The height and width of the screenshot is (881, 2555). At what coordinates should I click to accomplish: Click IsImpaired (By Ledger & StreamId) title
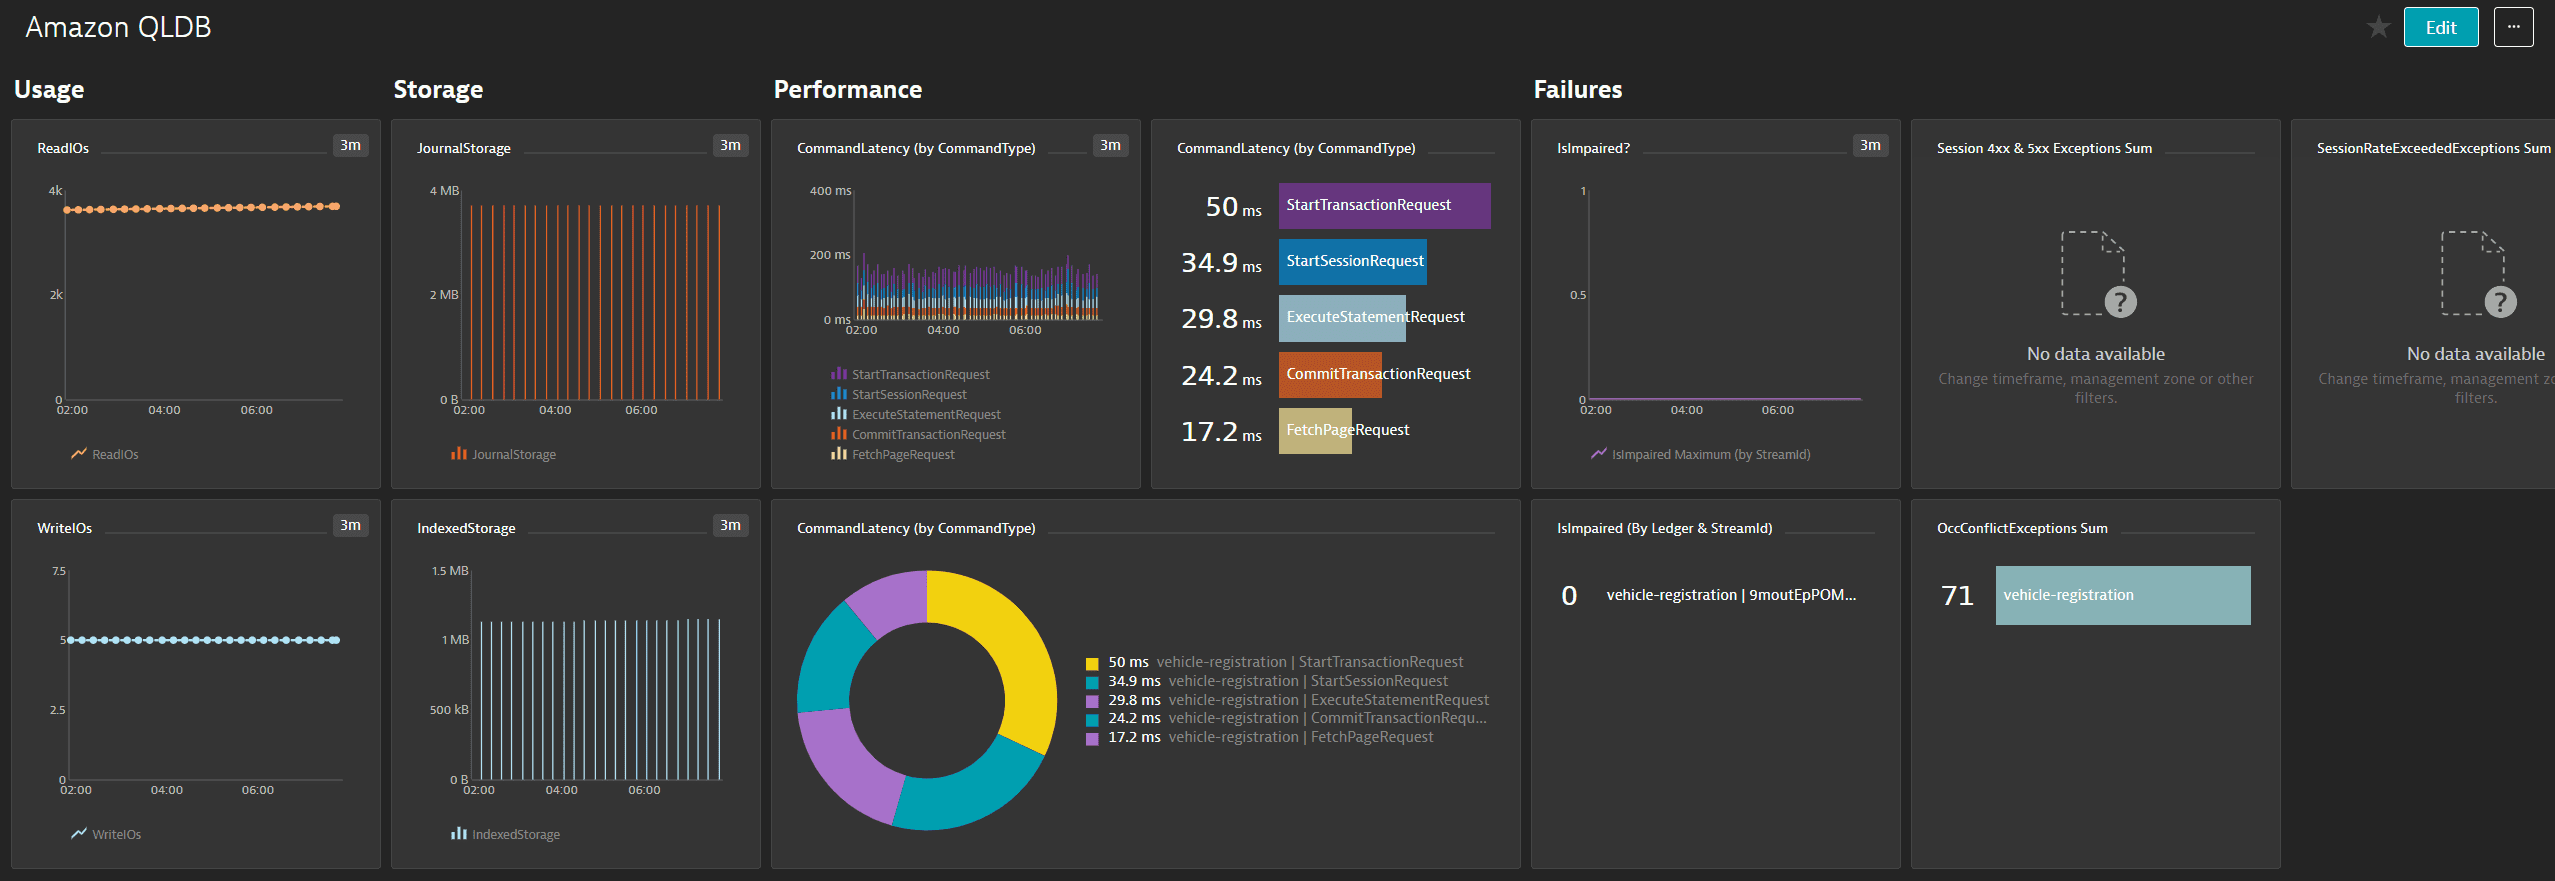click(x=1664, y=528)
